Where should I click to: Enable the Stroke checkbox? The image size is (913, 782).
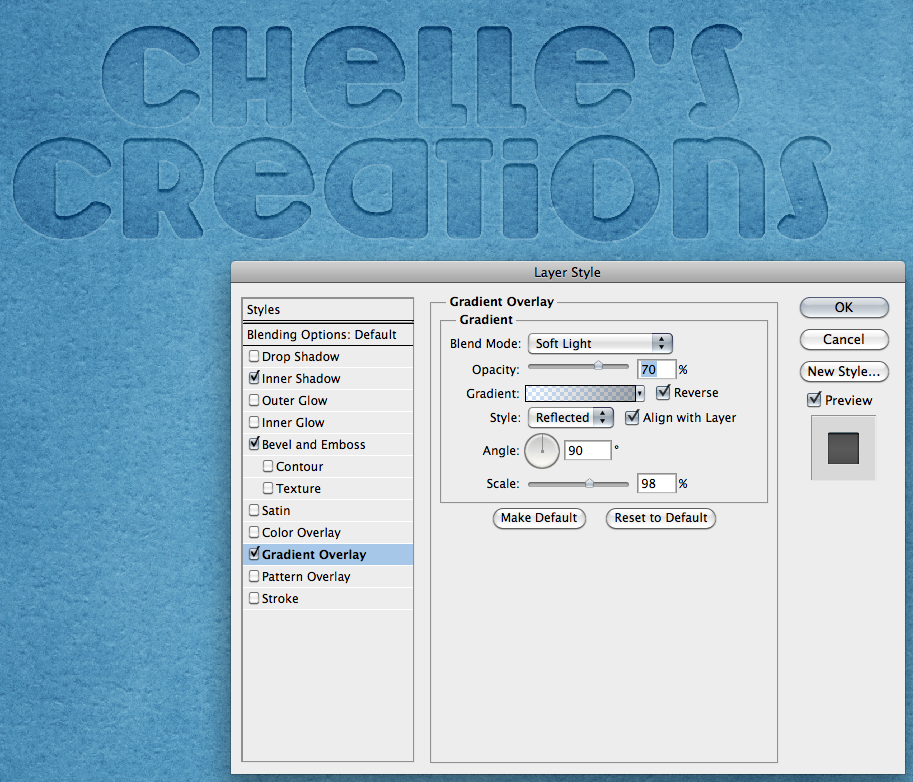[254, 598]
